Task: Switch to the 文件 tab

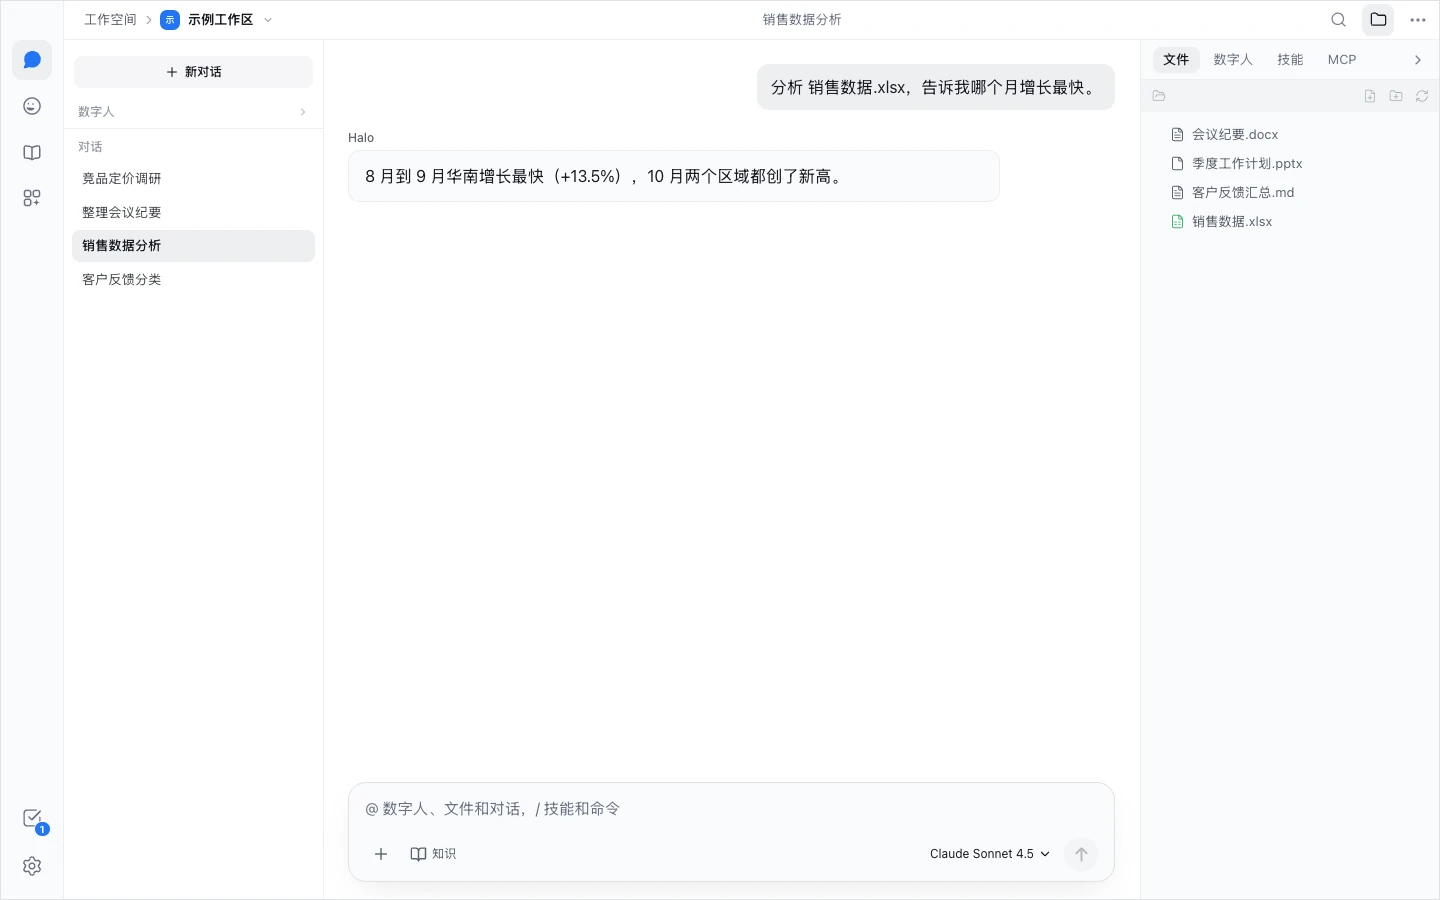Action: [x=1176, y=60]
